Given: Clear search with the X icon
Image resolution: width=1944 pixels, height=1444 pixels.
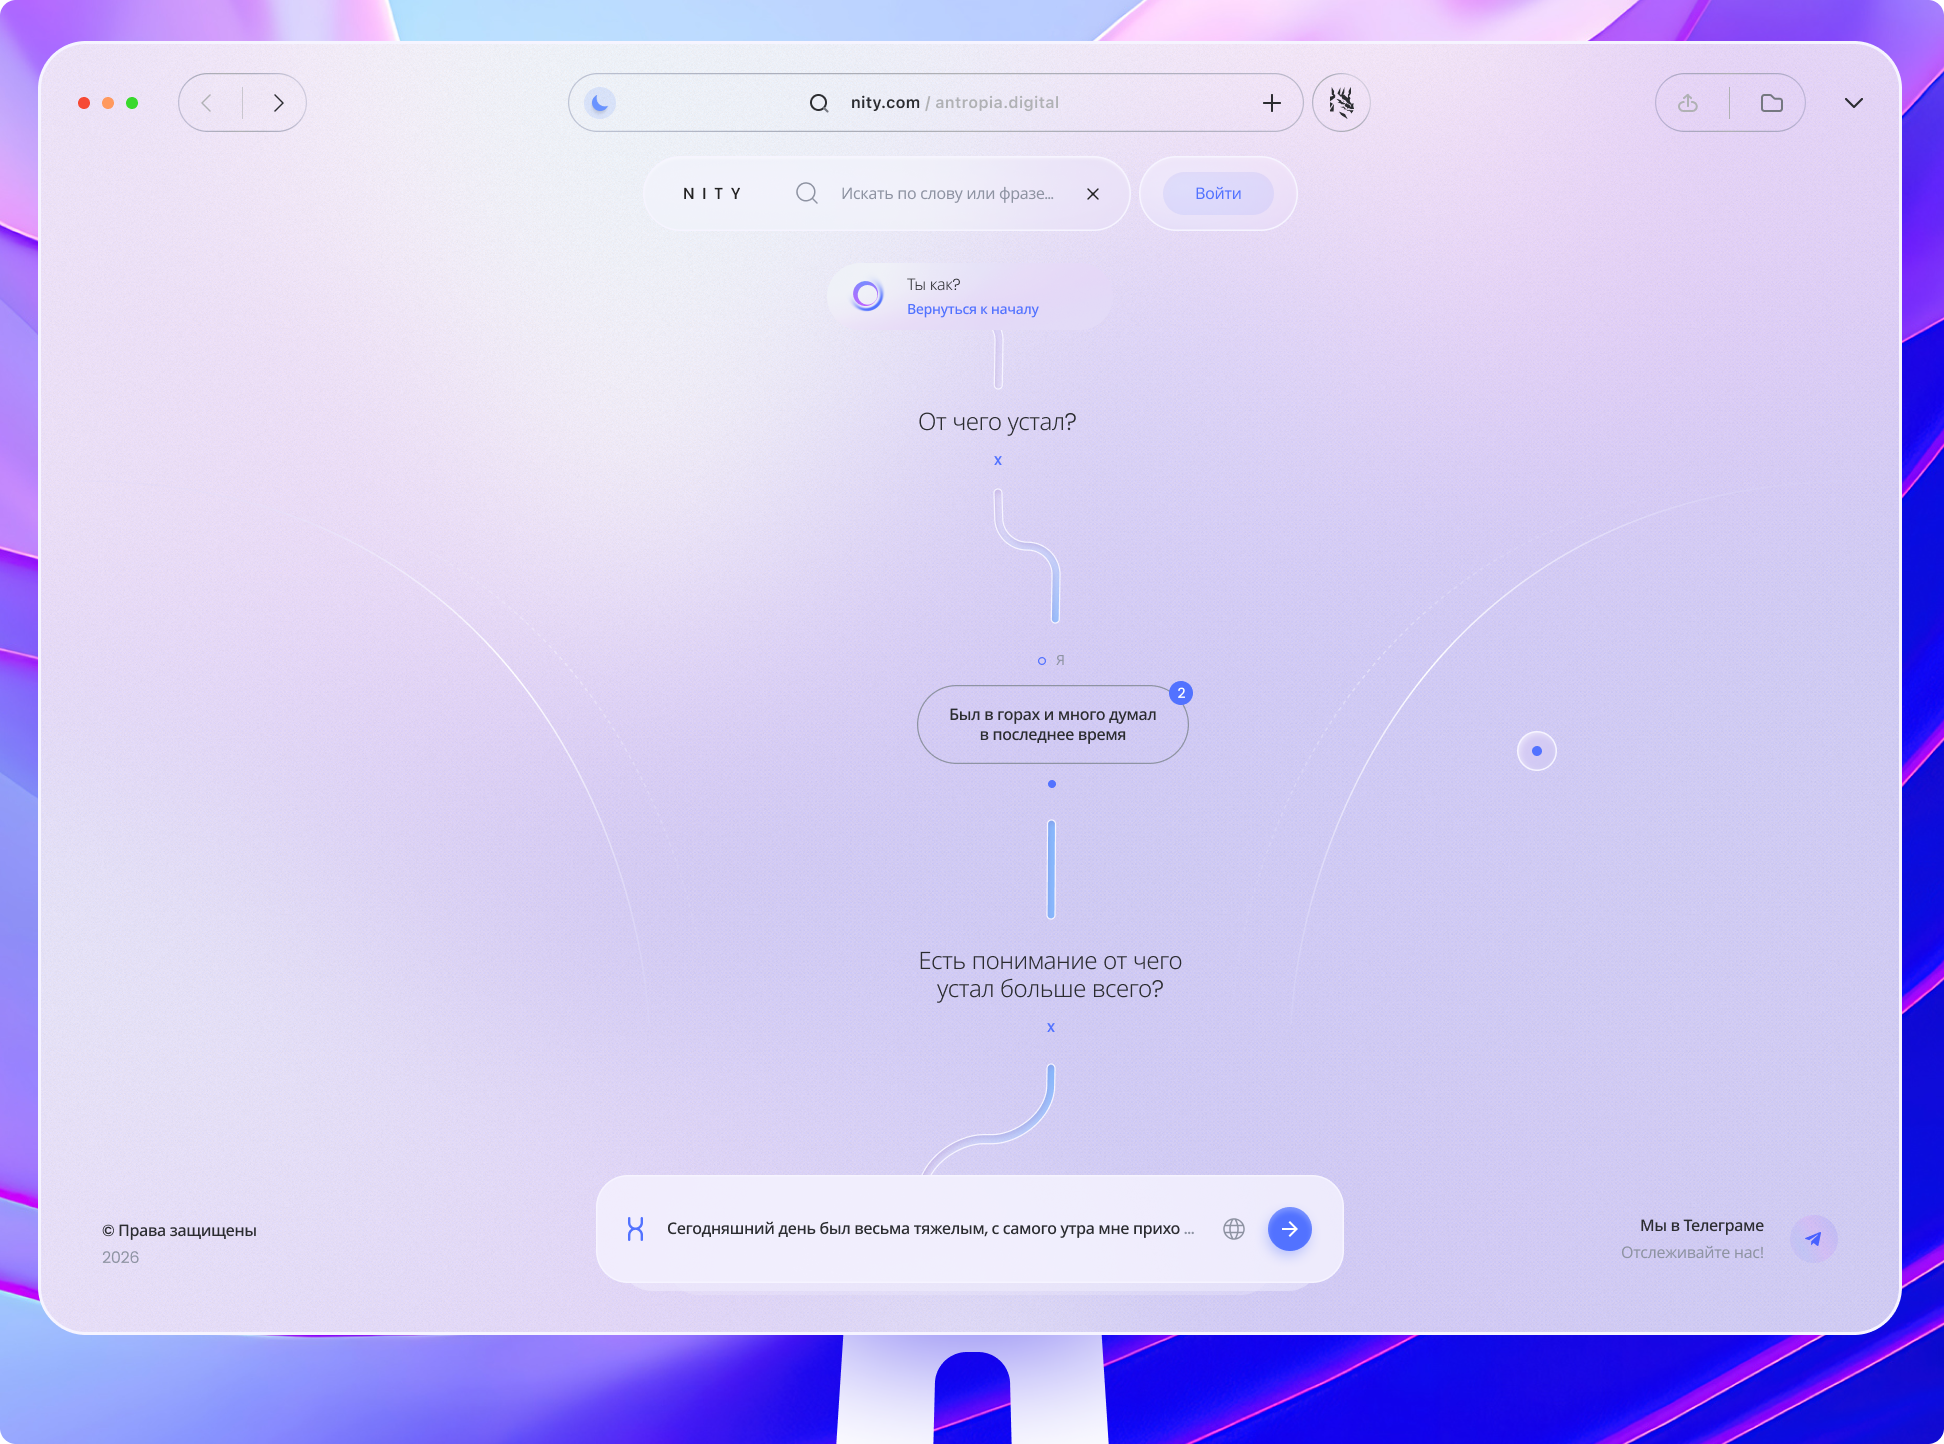Looking at the screenshot, I should click(x=1093, y=194).
